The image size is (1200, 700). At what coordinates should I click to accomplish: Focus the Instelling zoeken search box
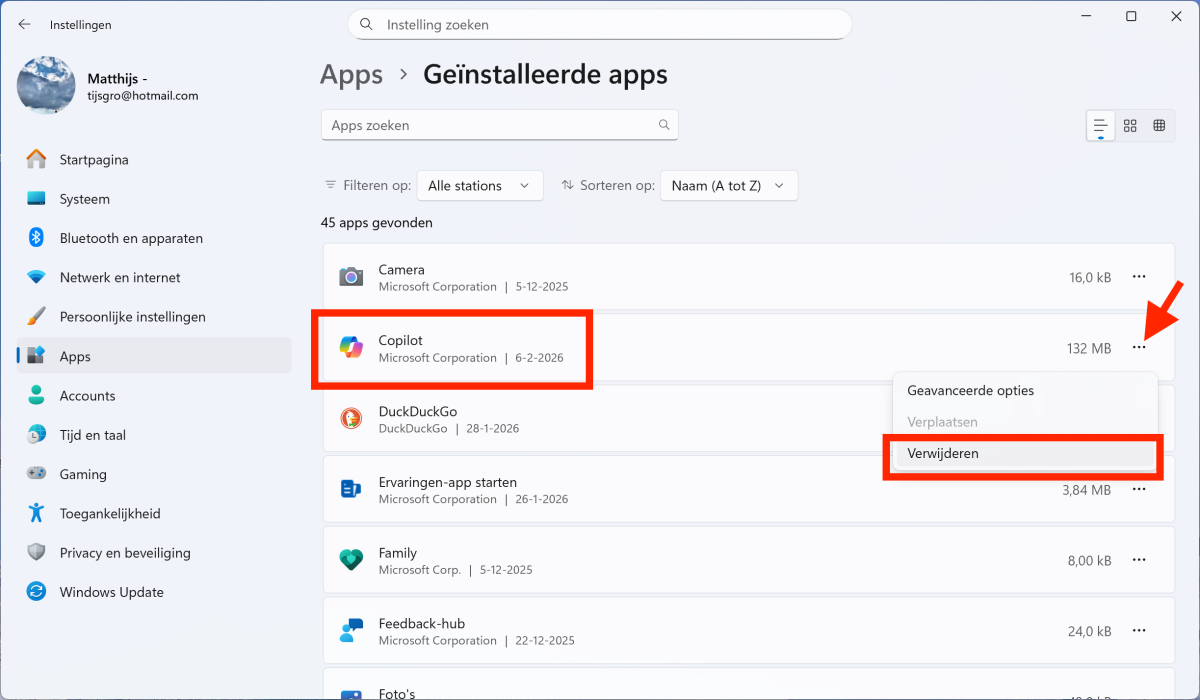[x=600, y=24]
